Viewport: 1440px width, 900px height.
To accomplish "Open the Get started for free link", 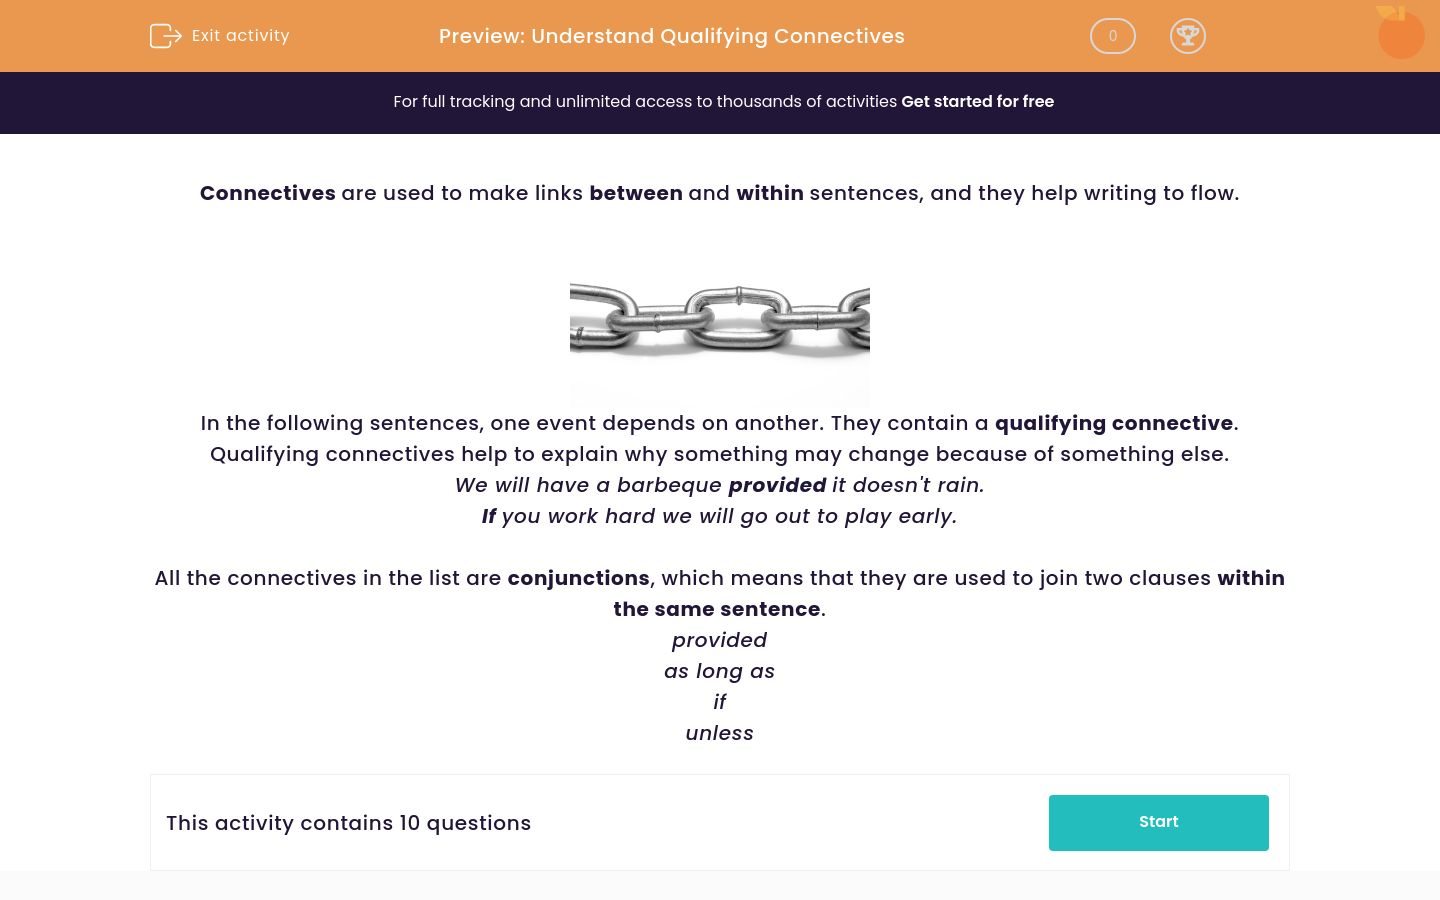I will point(977,101).
